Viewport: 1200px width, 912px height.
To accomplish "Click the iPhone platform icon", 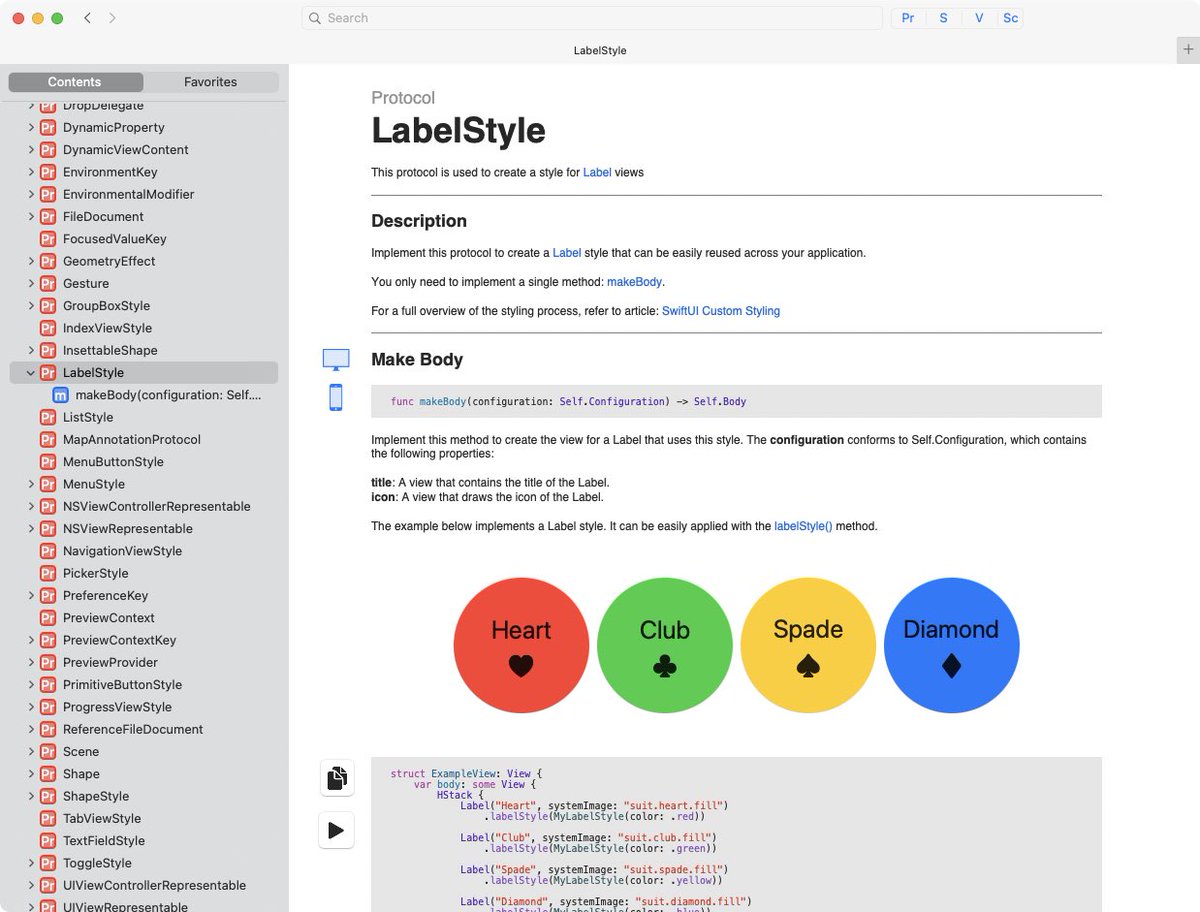I will pos(336,397).
